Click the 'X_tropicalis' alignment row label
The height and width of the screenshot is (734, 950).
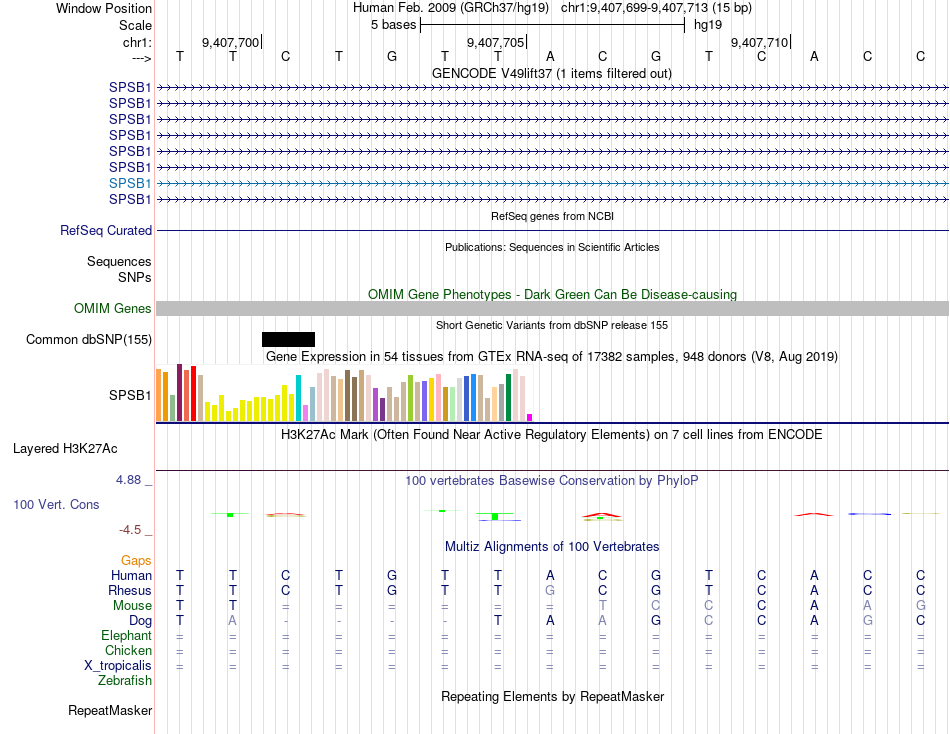118,666
